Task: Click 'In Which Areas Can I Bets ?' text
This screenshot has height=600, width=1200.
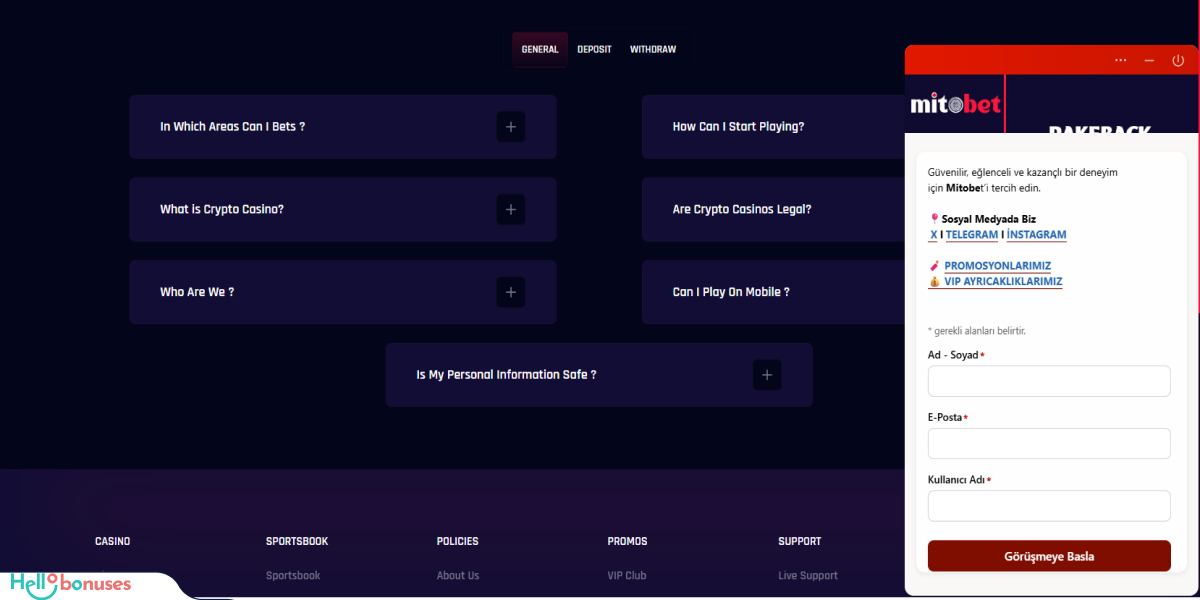Action: (233, 127)
